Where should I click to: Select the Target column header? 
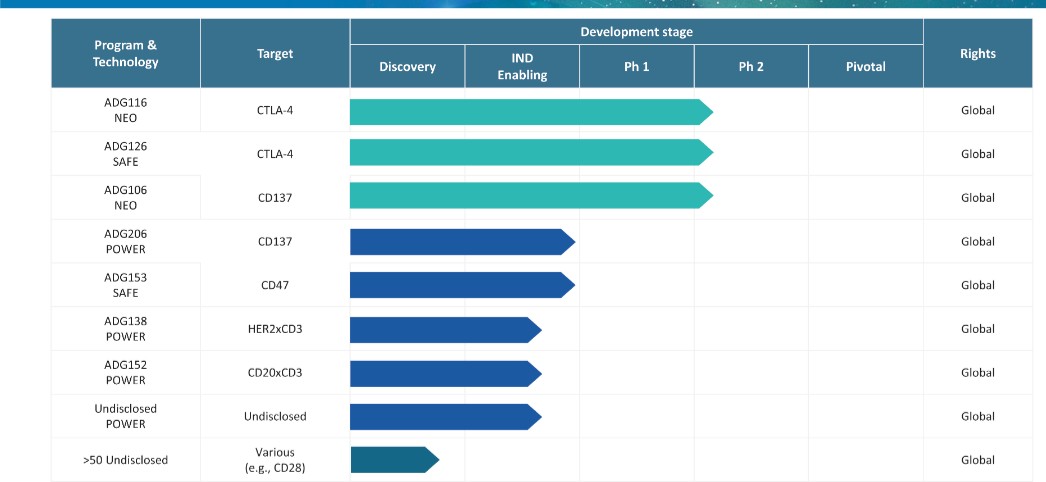coord(275,53)
